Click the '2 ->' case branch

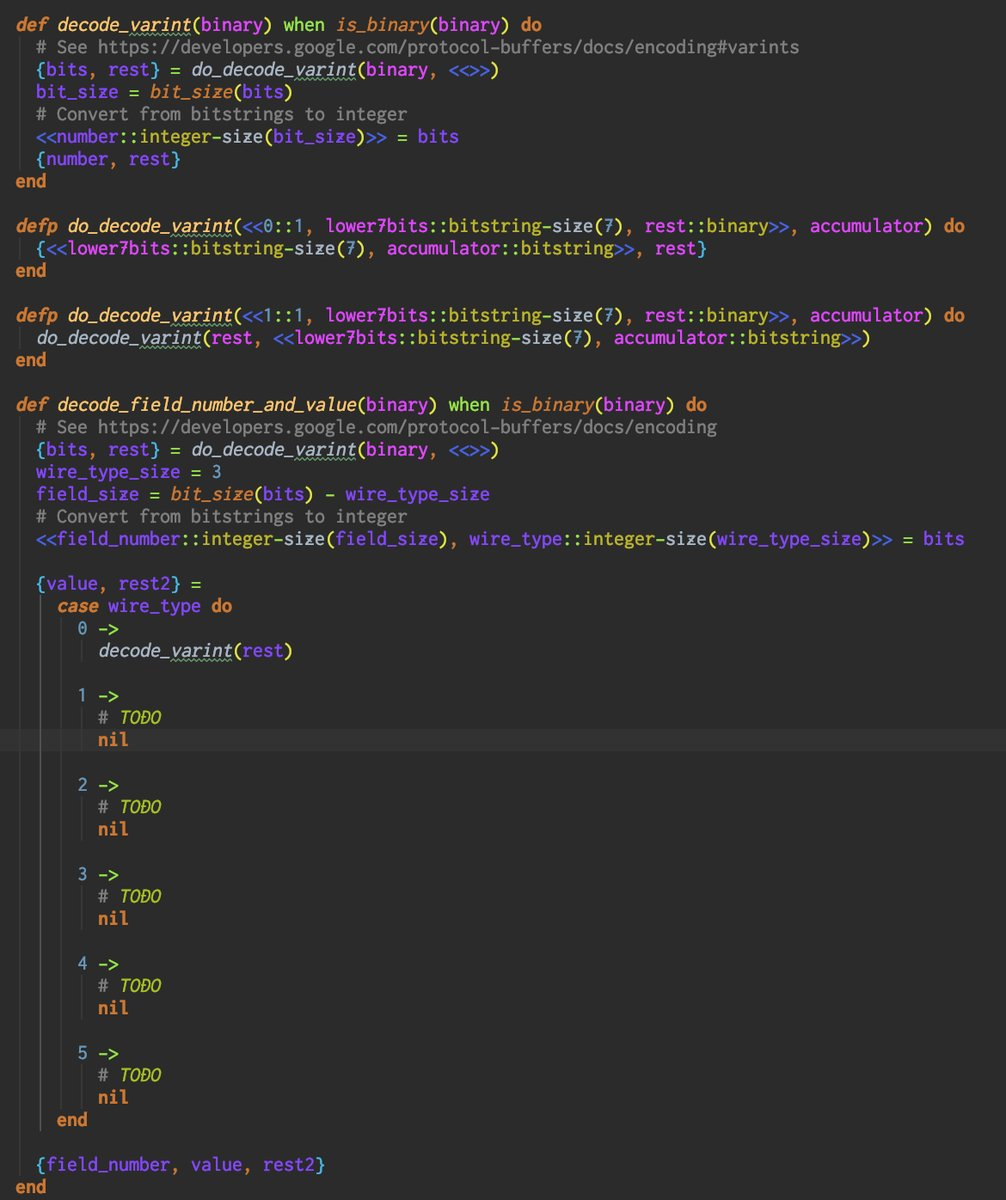99,785
